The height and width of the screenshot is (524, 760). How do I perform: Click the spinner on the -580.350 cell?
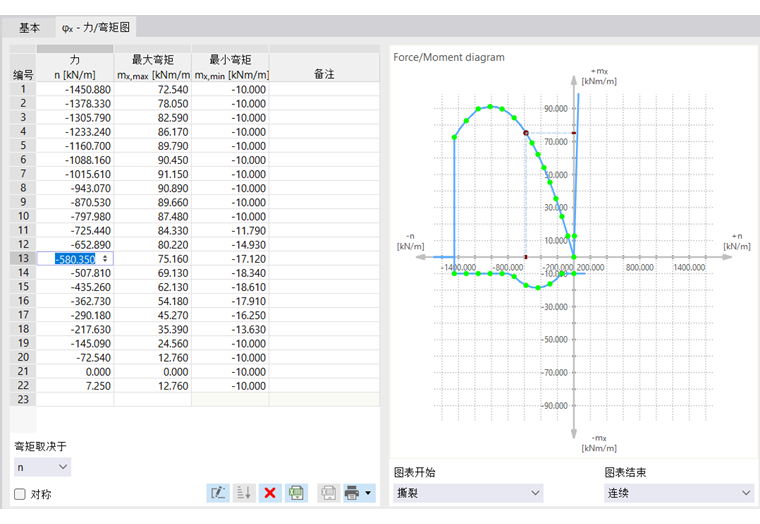[105, 258]
